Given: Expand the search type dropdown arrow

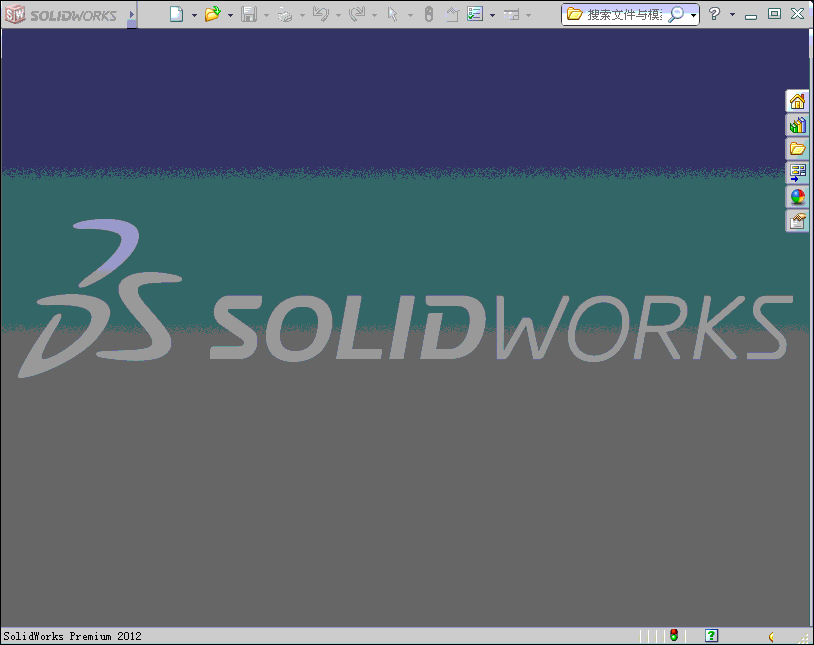Looking at the screenshot, I should pyautogui.click(x=693, y=16).
